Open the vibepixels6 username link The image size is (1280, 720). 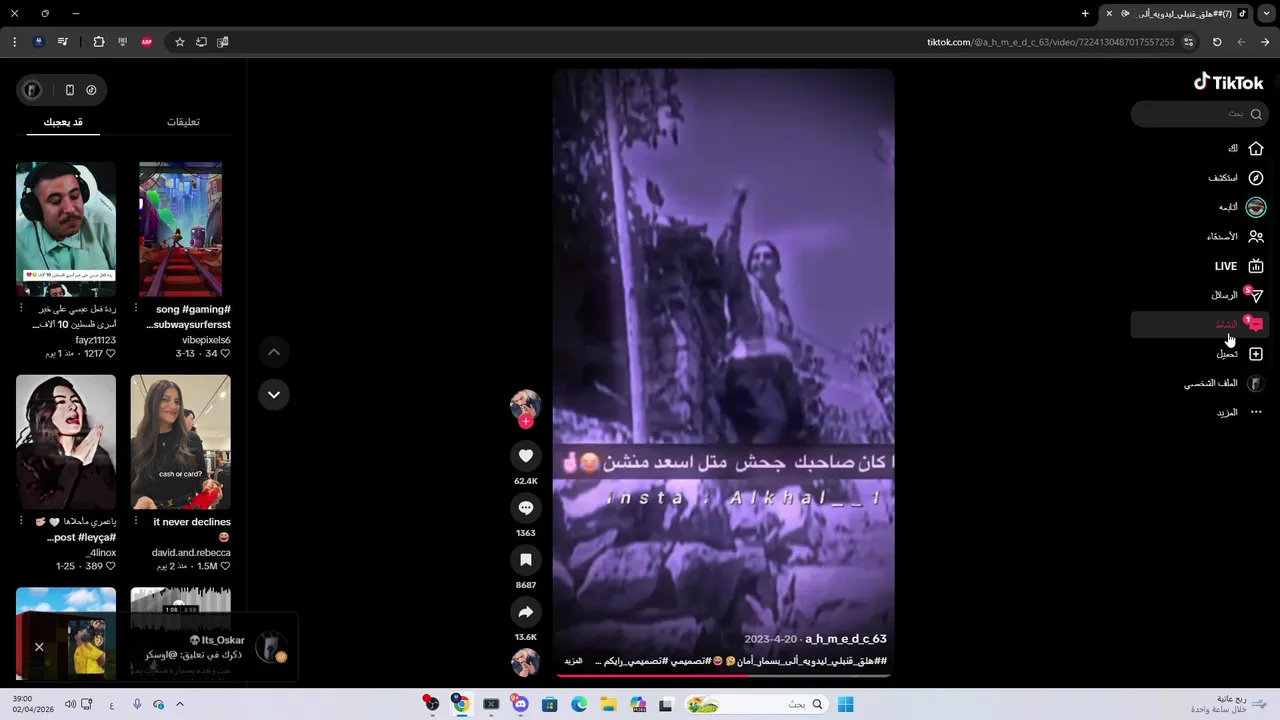(x=206, y=340)
